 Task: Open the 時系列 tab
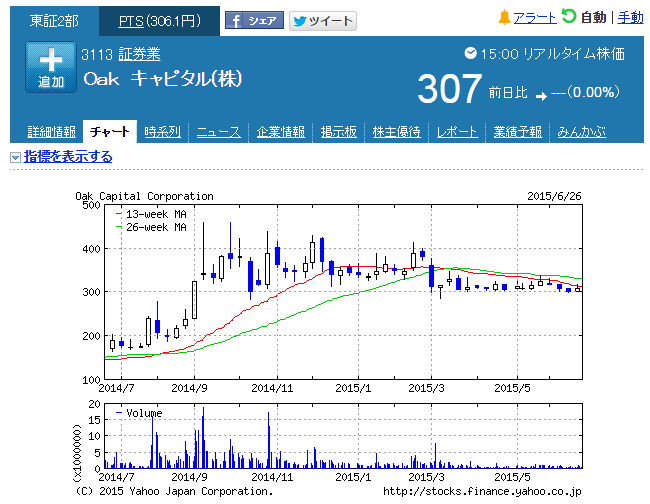(162, 132)
